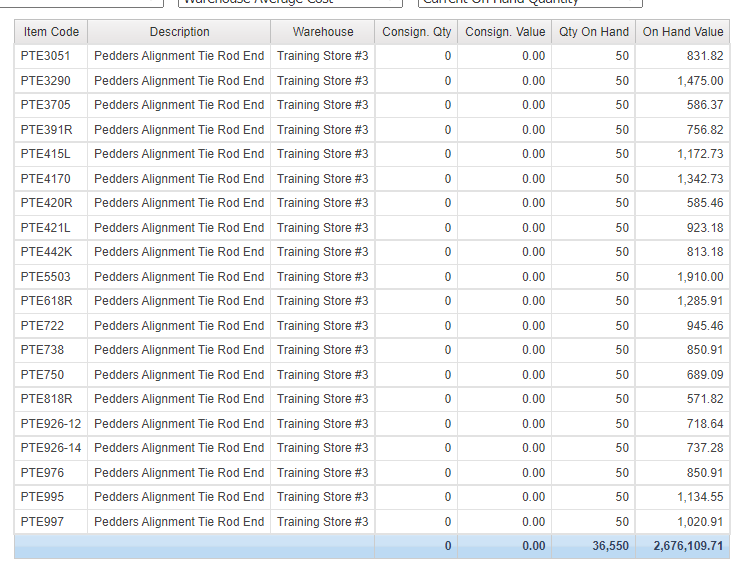Click the On Hand Value 689.09
This screenshot has width=748, height=575.
(x=705, y=375)
